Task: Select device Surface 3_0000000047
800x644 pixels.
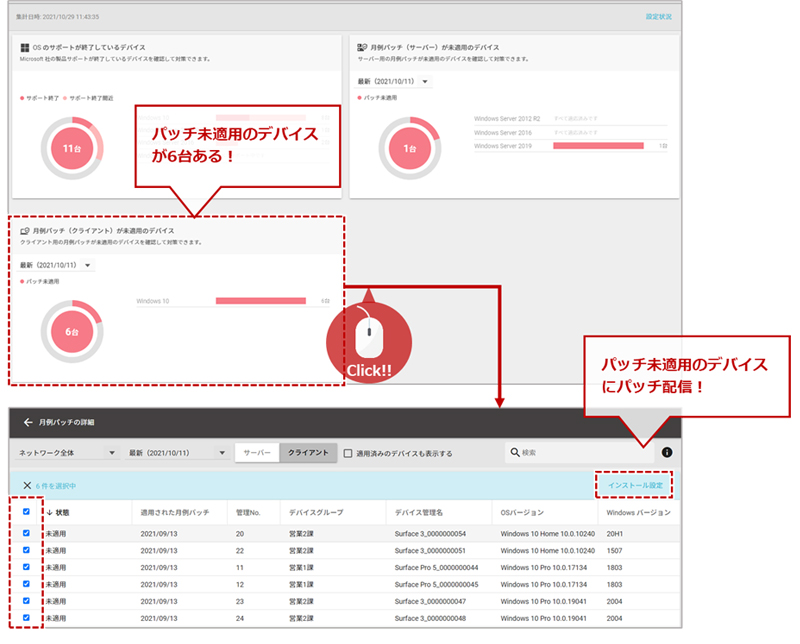Action: click(x=430, y=601)
